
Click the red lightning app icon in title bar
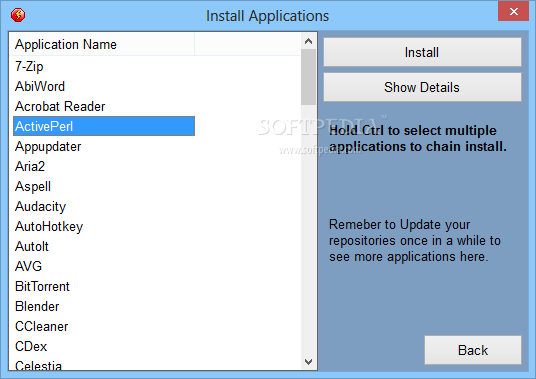[x=18, y=15]
